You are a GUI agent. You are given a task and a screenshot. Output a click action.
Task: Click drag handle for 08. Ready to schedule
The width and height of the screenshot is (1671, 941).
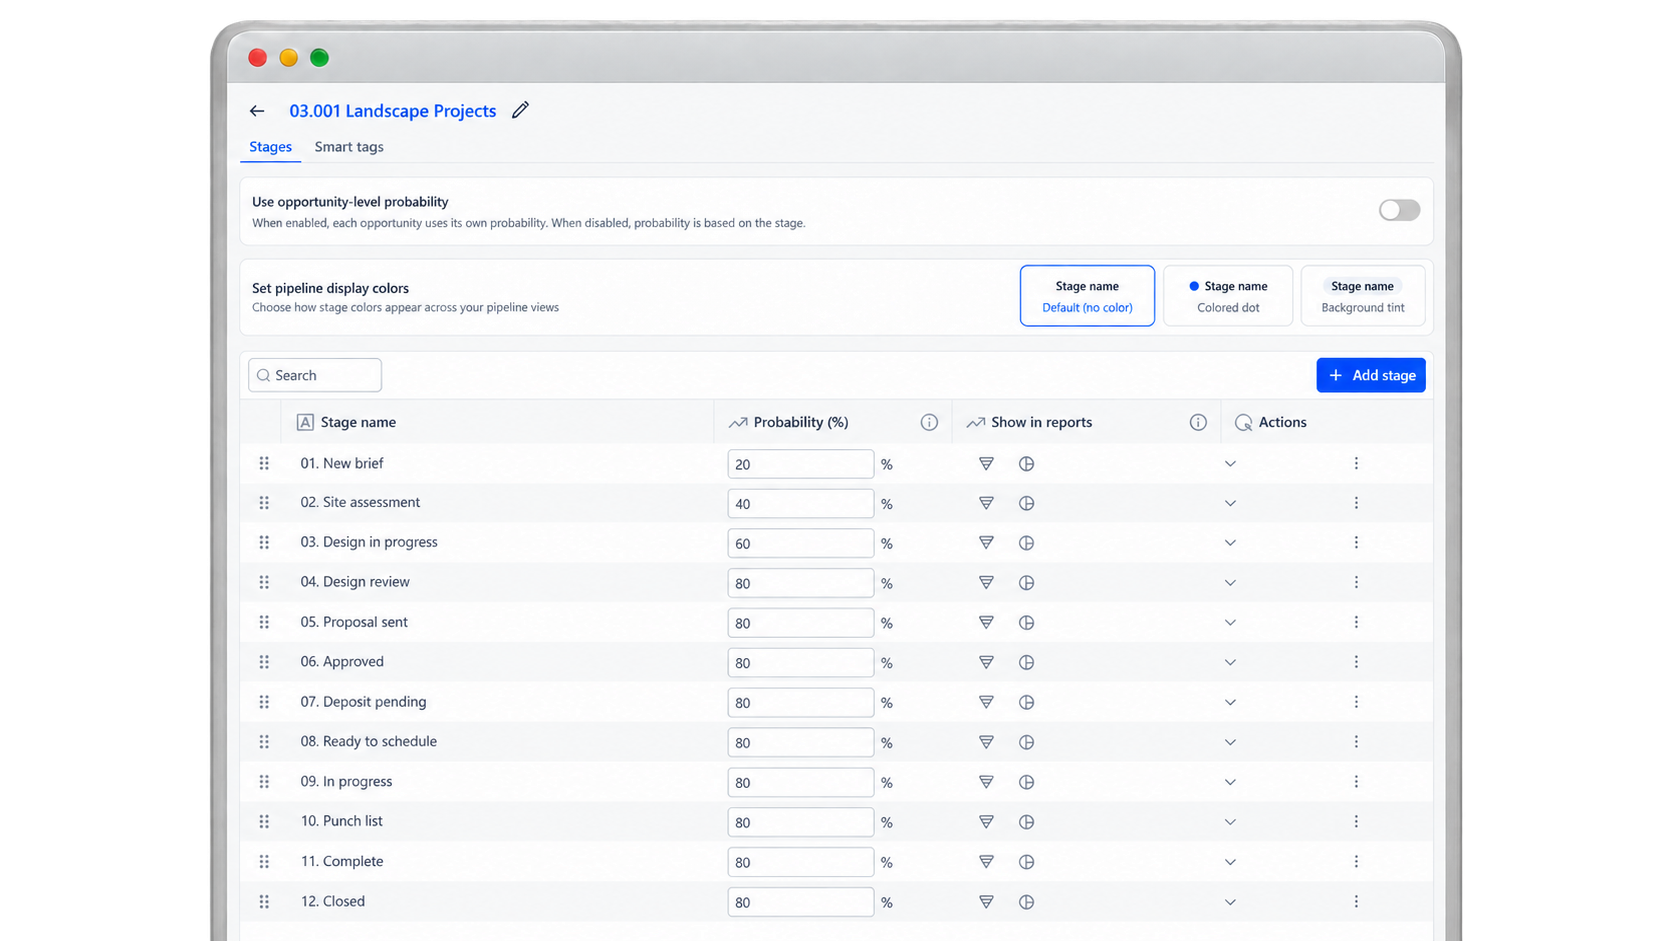point(264,742)
